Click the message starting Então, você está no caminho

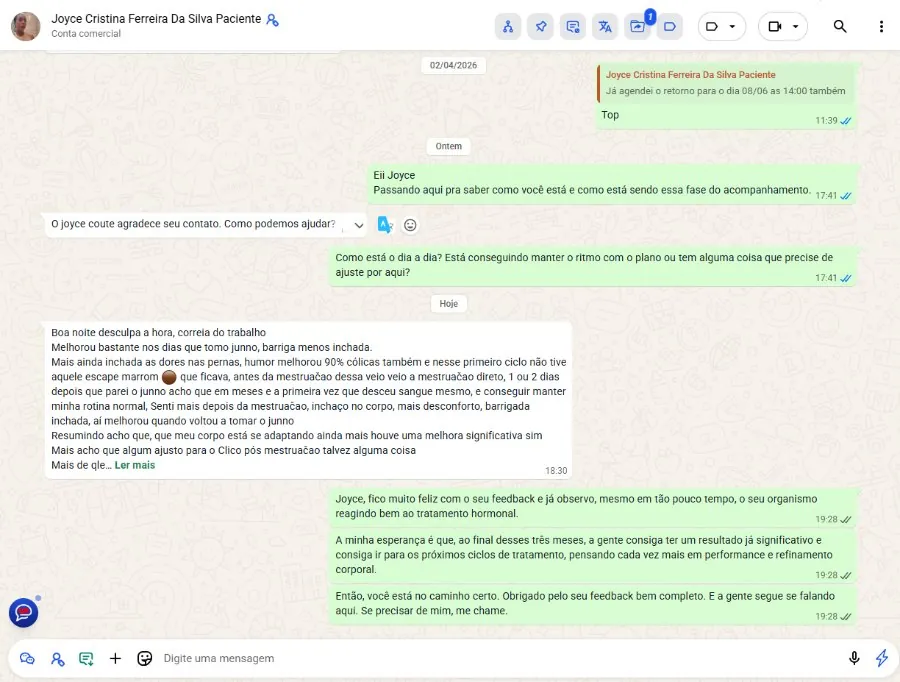coord(593,604)
